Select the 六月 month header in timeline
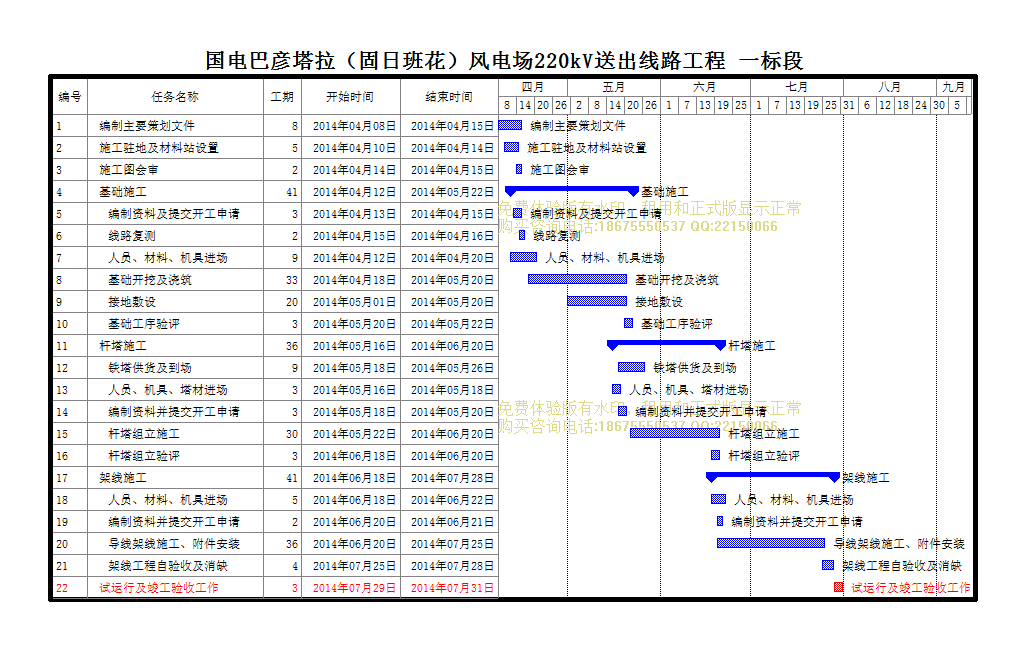The height and width of the screenshot is (648, 1024). click(x=705, y=87)
